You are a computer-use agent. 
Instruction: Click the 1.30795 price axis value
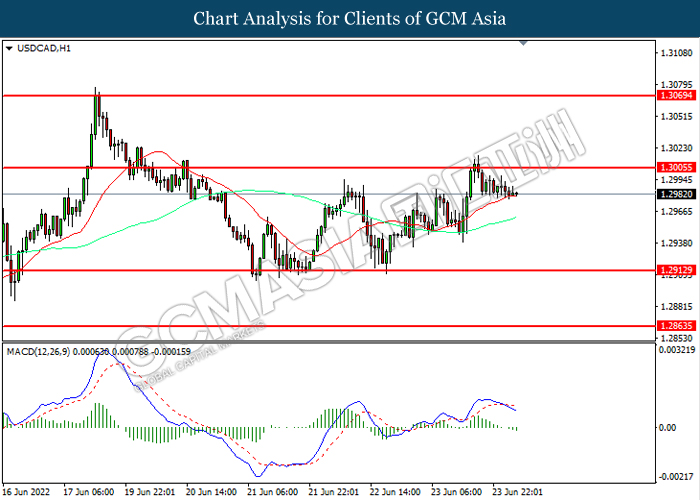(676, 84)
